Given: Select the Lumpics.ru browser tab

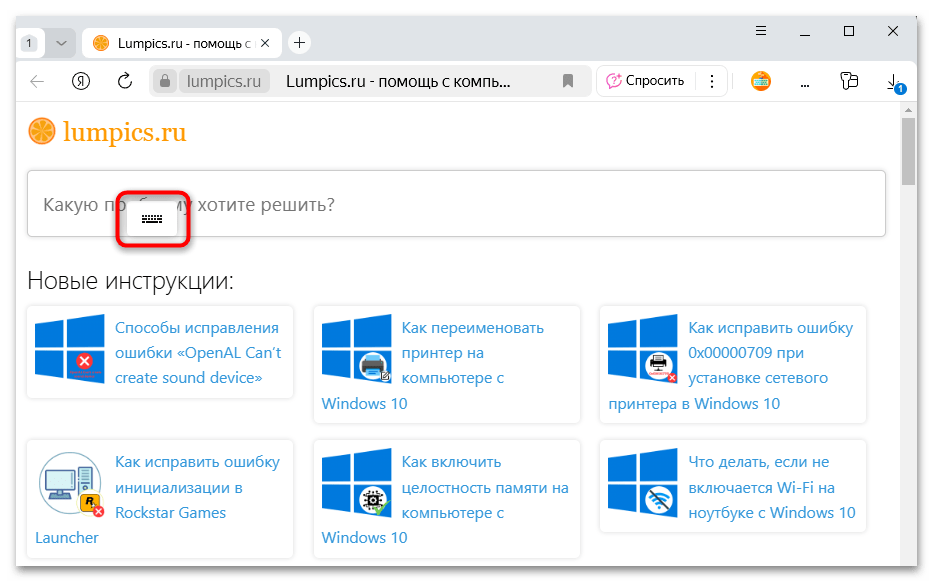Looking at the screenshot, I should (x=181, y=43).
